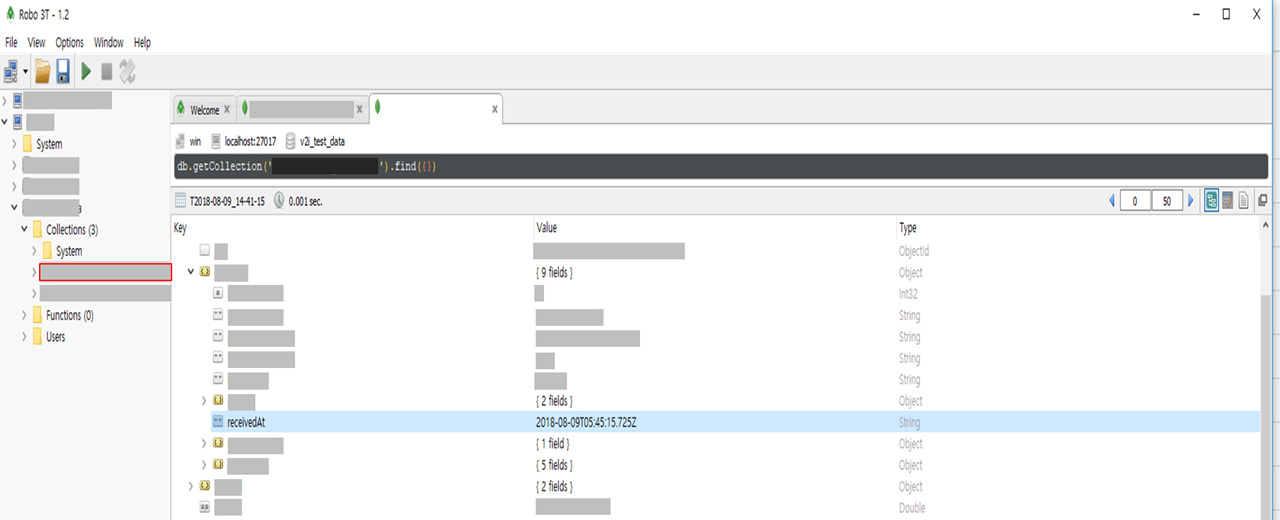
Task: Select the top-level System folder
Action: (x=49, y=144)
